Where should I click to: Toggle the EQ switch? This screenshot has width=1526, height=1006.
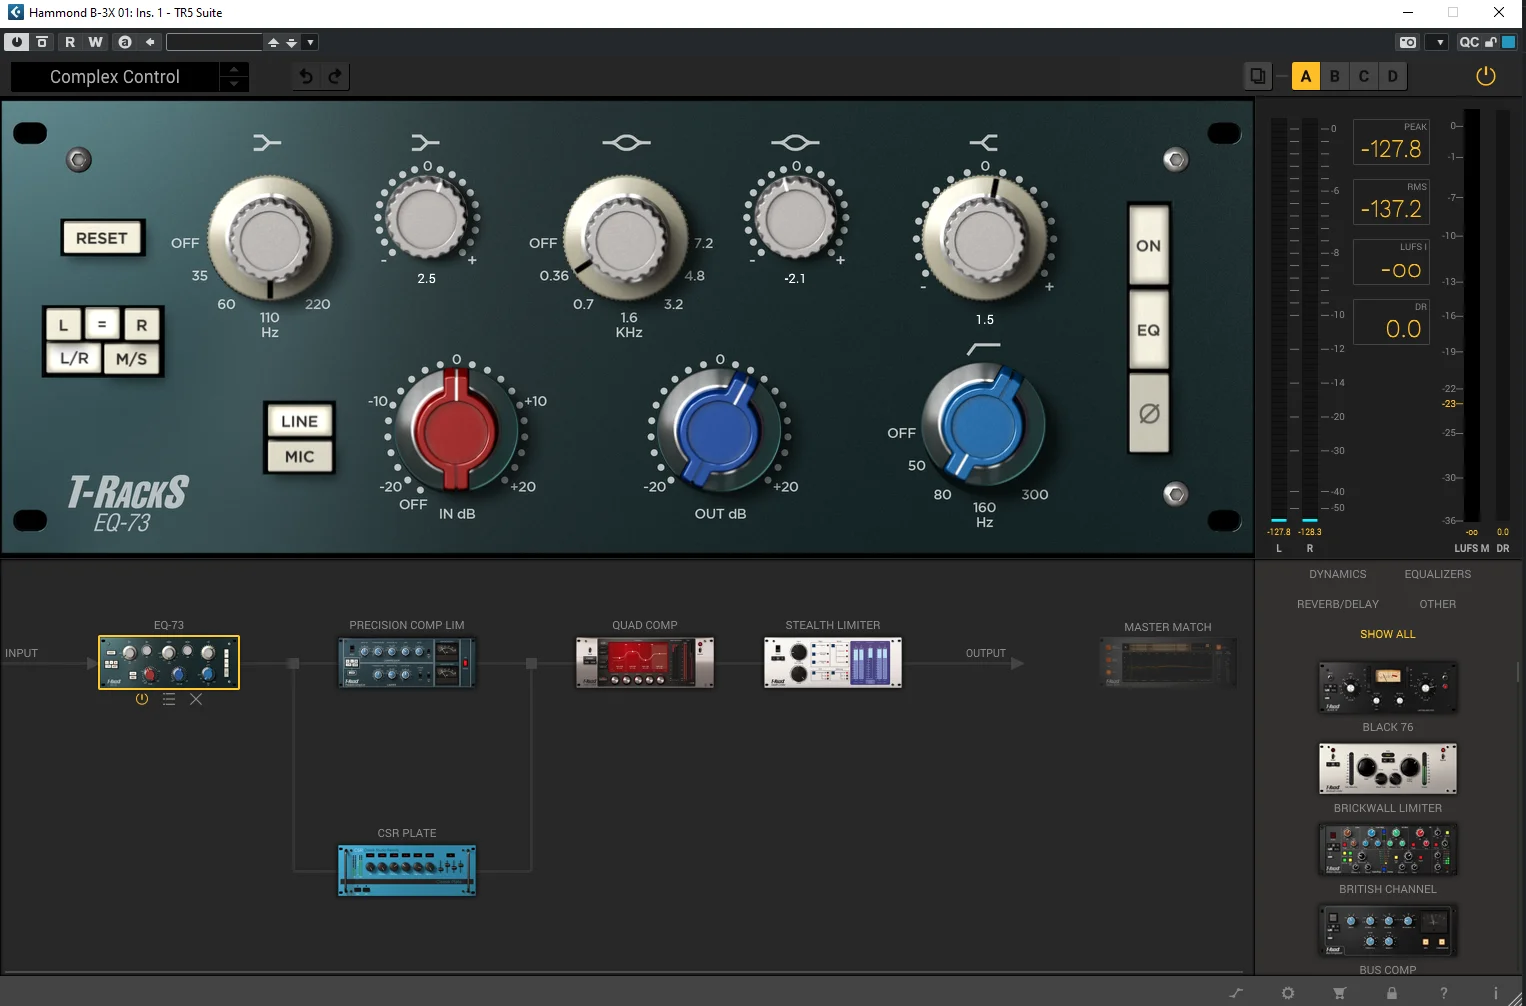coord(1149,330)
